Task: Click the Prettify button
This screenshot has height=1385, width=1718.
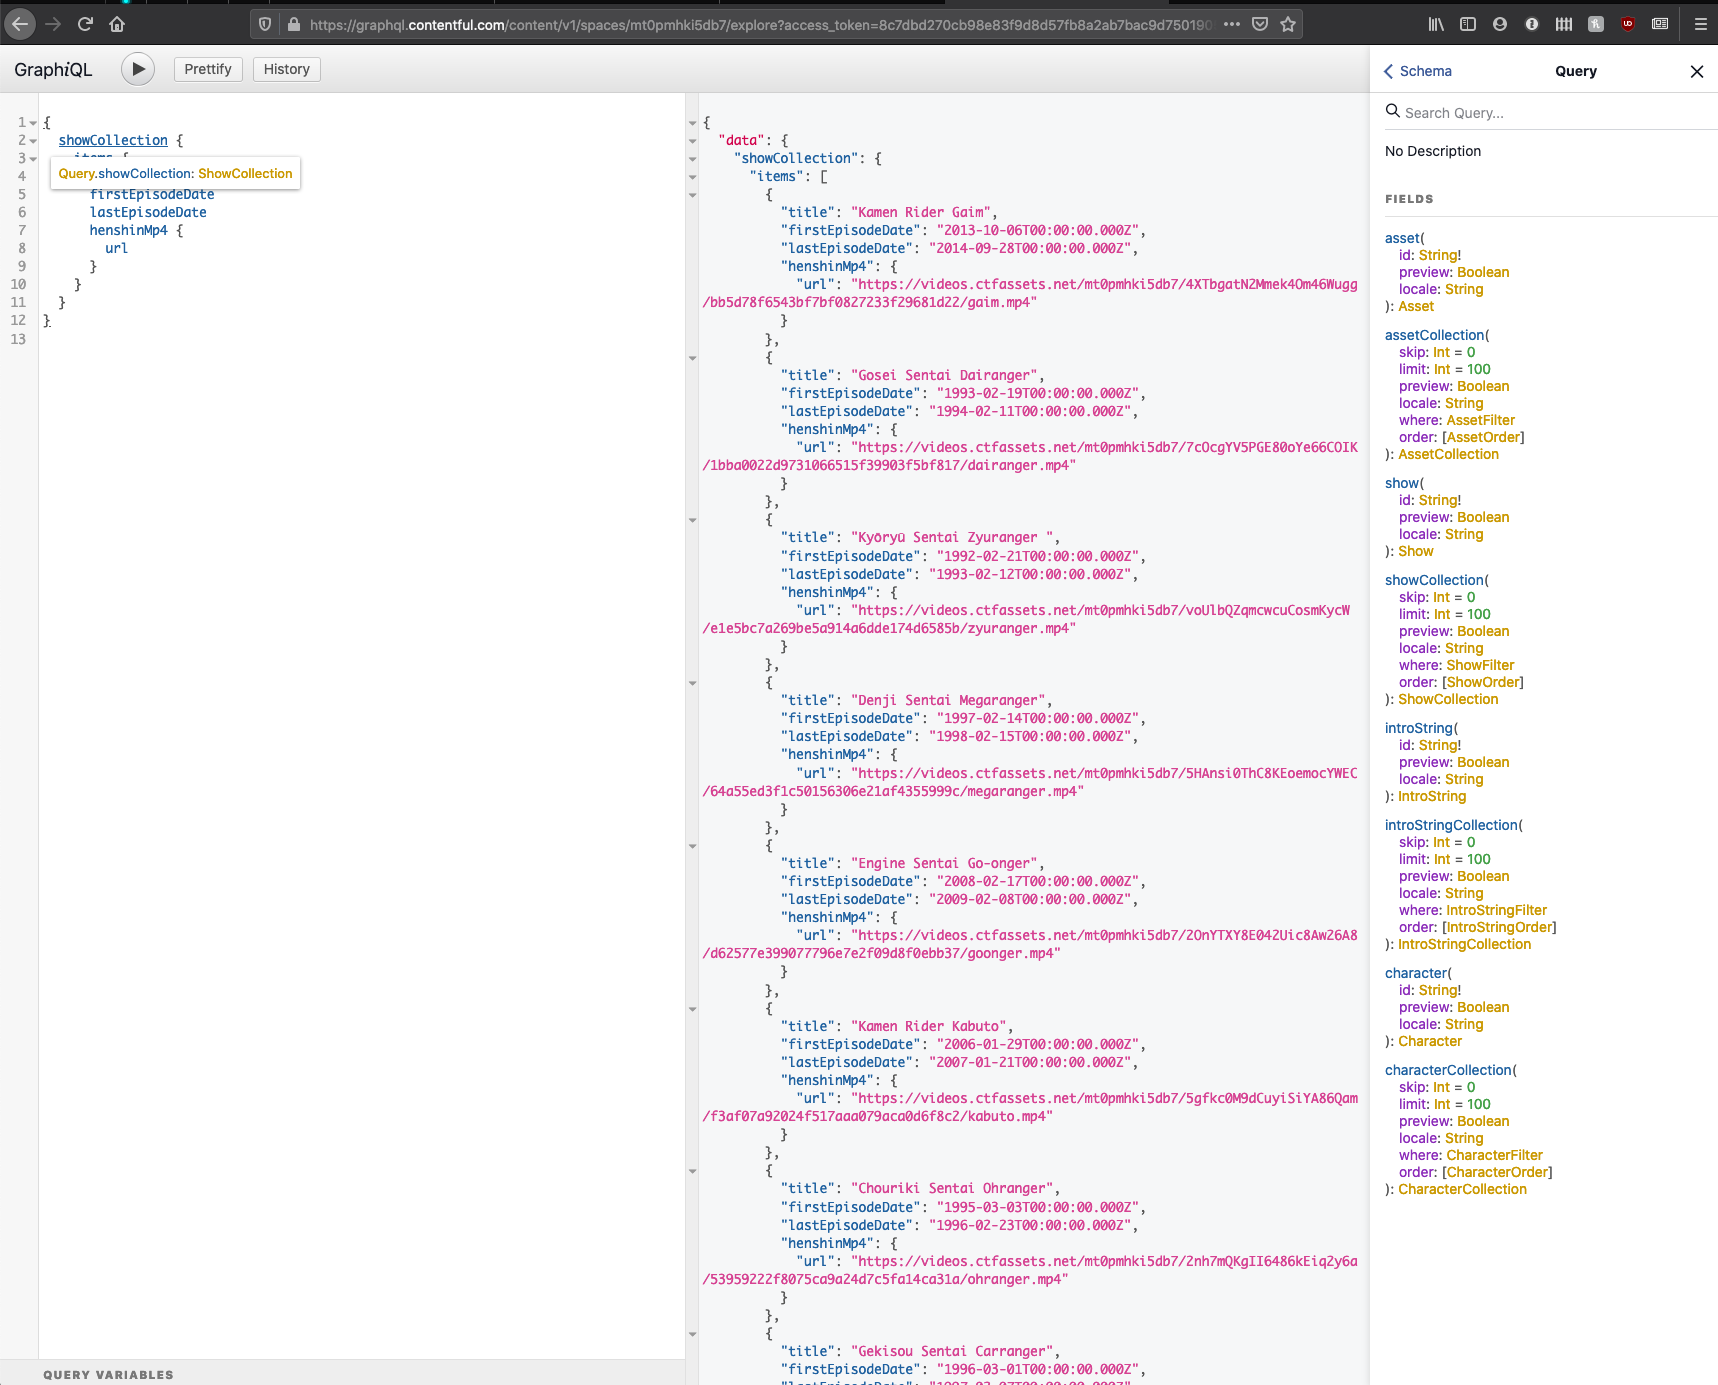Action: pos(208,69)
